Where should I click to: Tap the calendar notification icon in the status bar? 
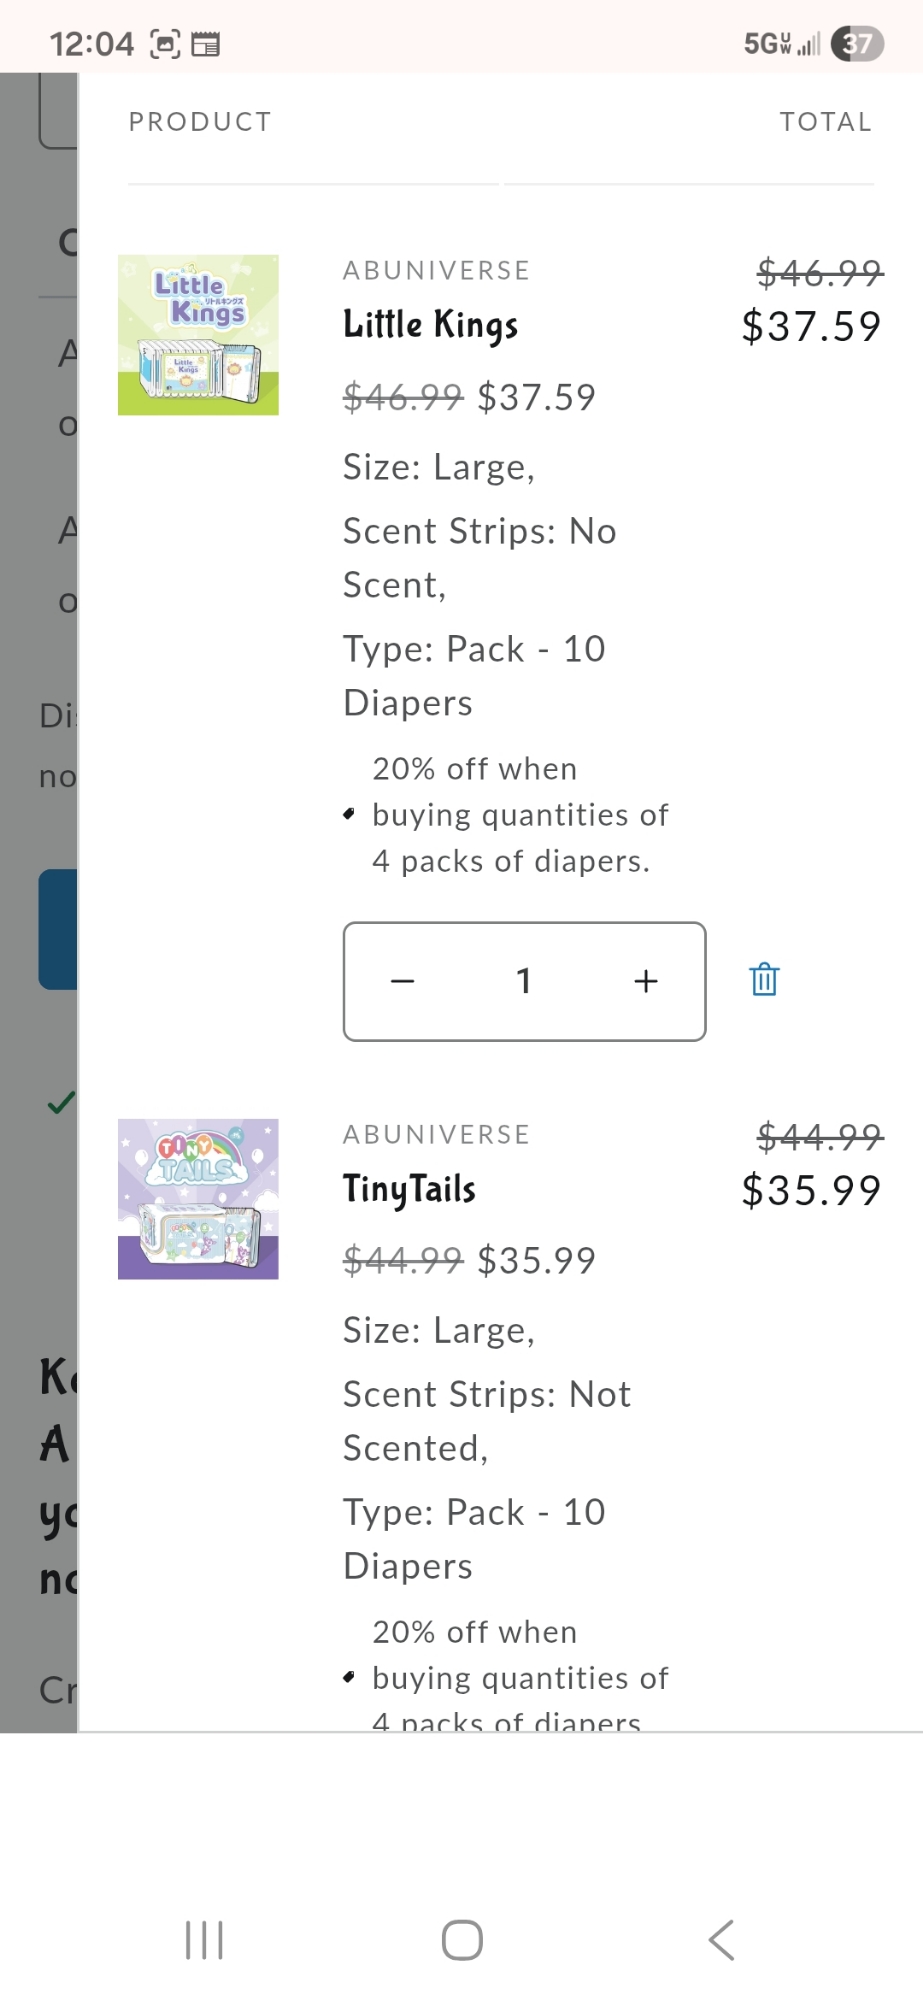coord(205,44)
